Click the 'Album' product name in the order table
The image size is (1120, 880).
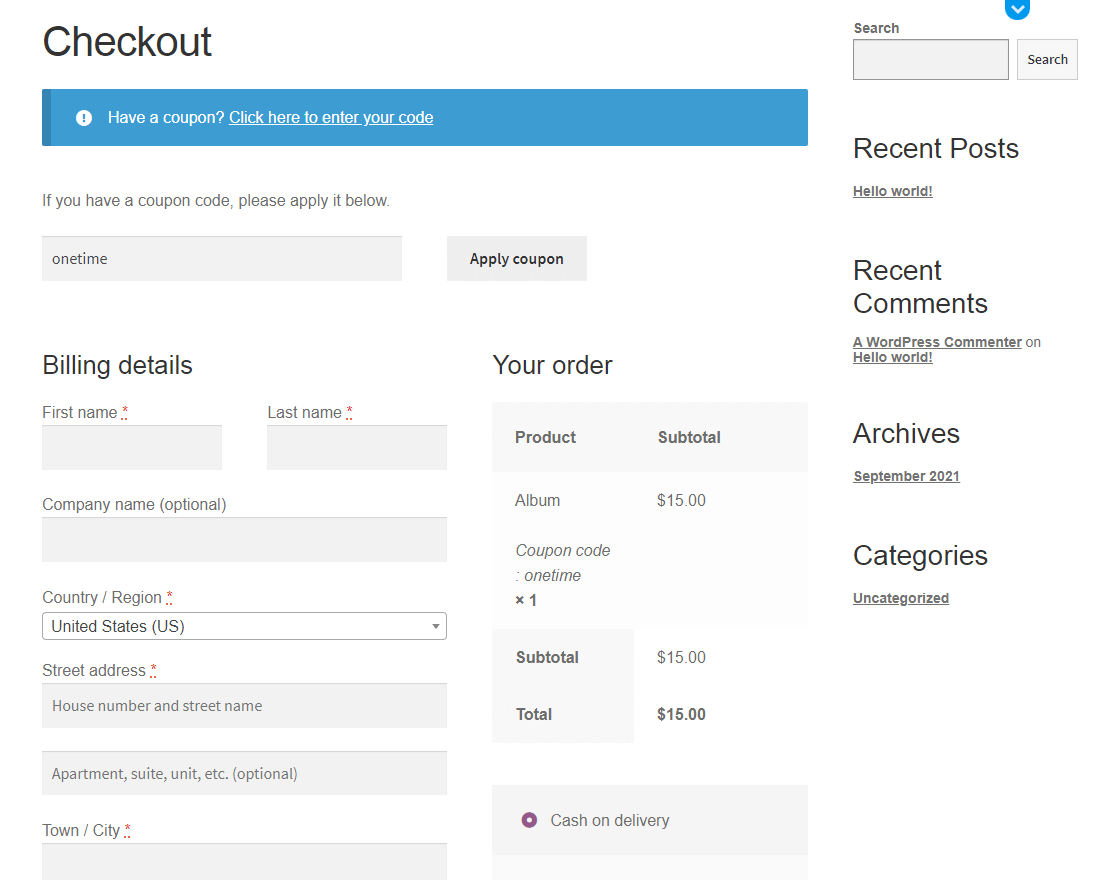[x=537, y=501]
